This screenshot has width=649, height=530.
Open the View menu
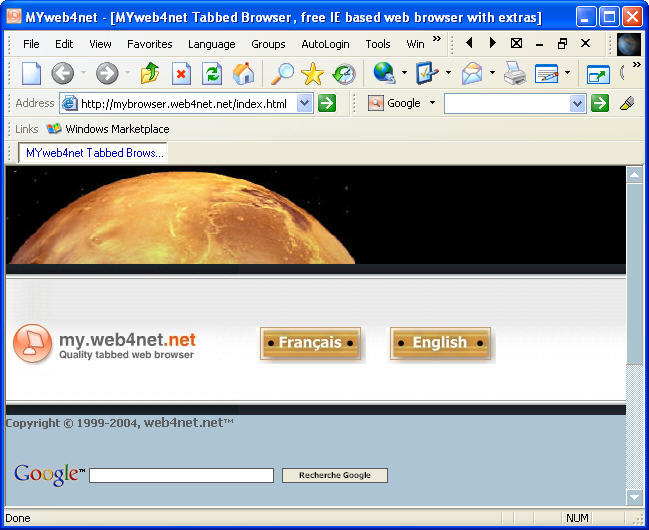[100, 44]
